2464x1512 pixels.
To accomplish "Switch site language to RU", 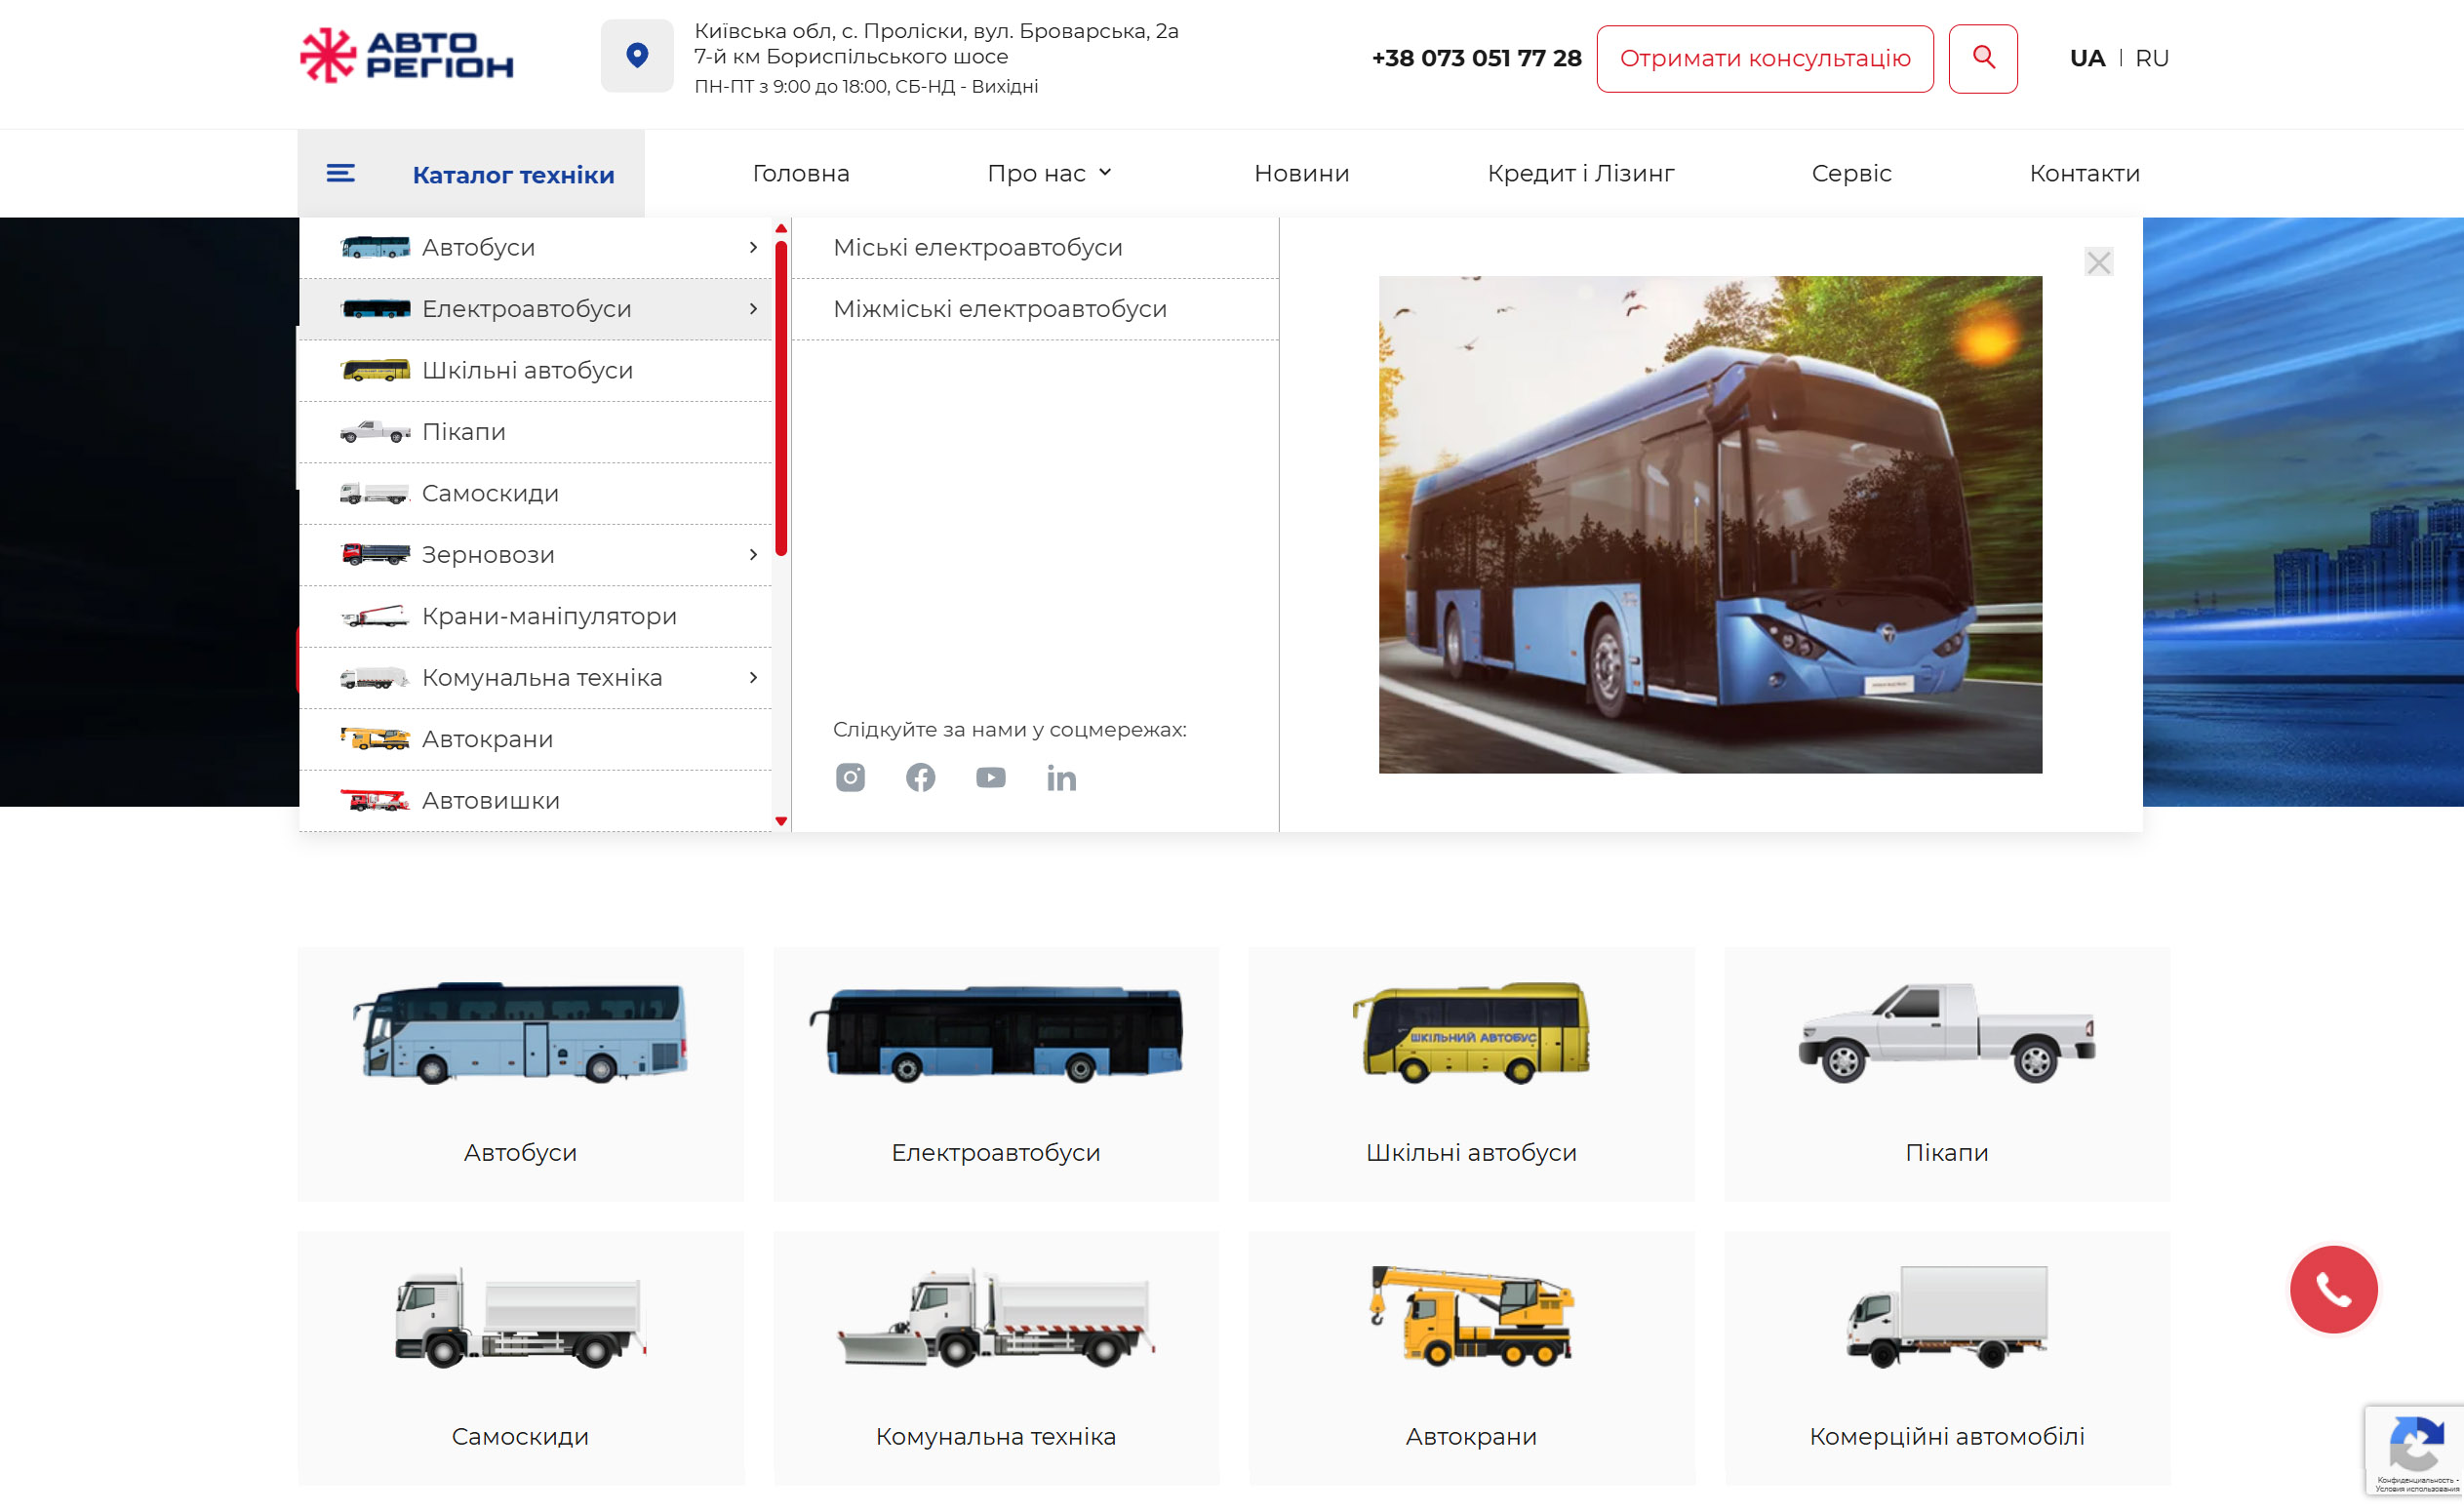I will point(2151,58).
